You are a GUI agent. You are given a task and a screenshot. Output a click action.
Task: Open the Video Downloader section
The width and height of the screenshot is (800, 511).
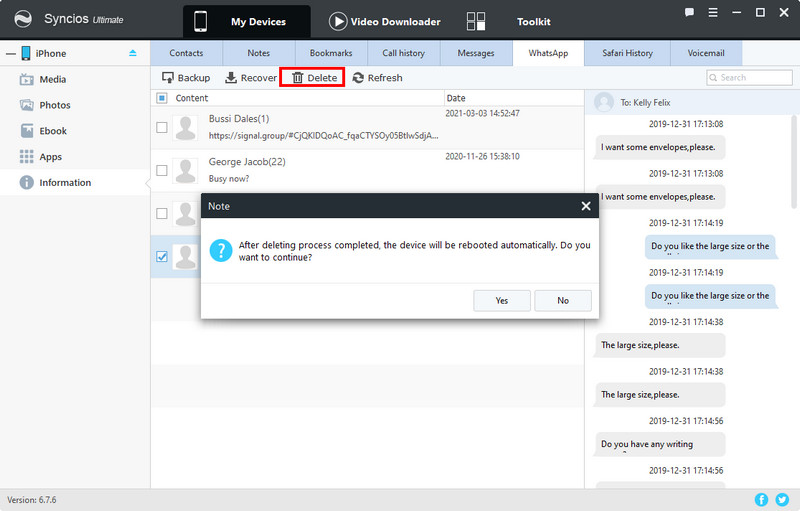[385, 21]
